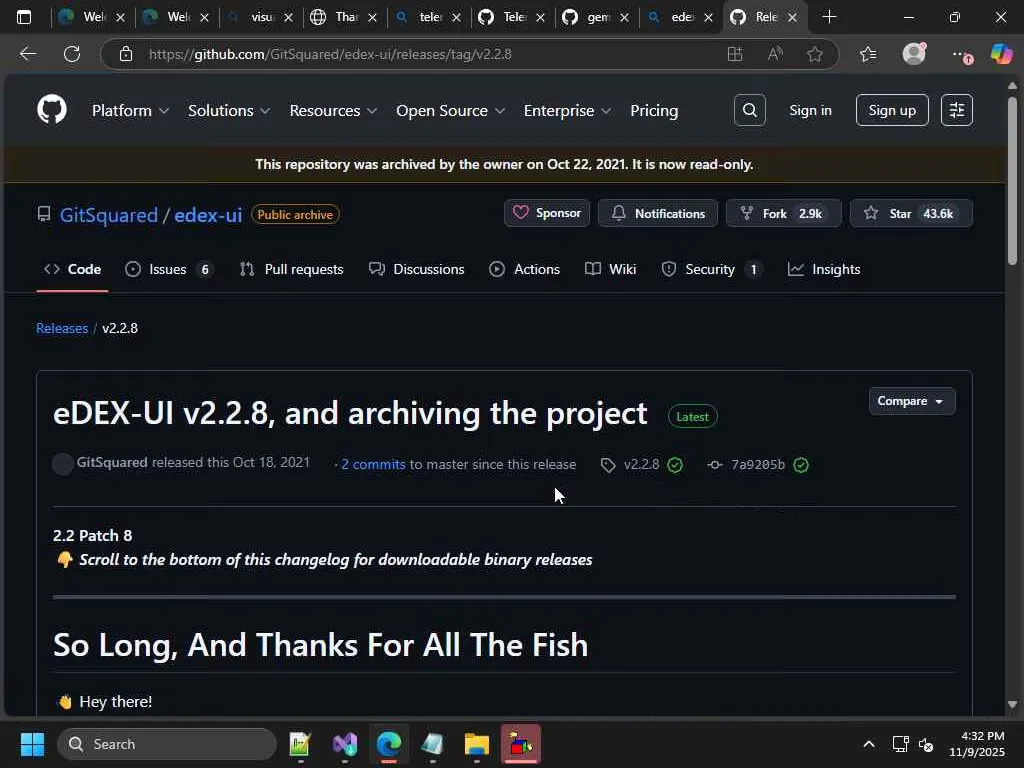The image size is (1024, 768).
Task: Fork the edex-ui repository
Action: [x=784, y=214]
